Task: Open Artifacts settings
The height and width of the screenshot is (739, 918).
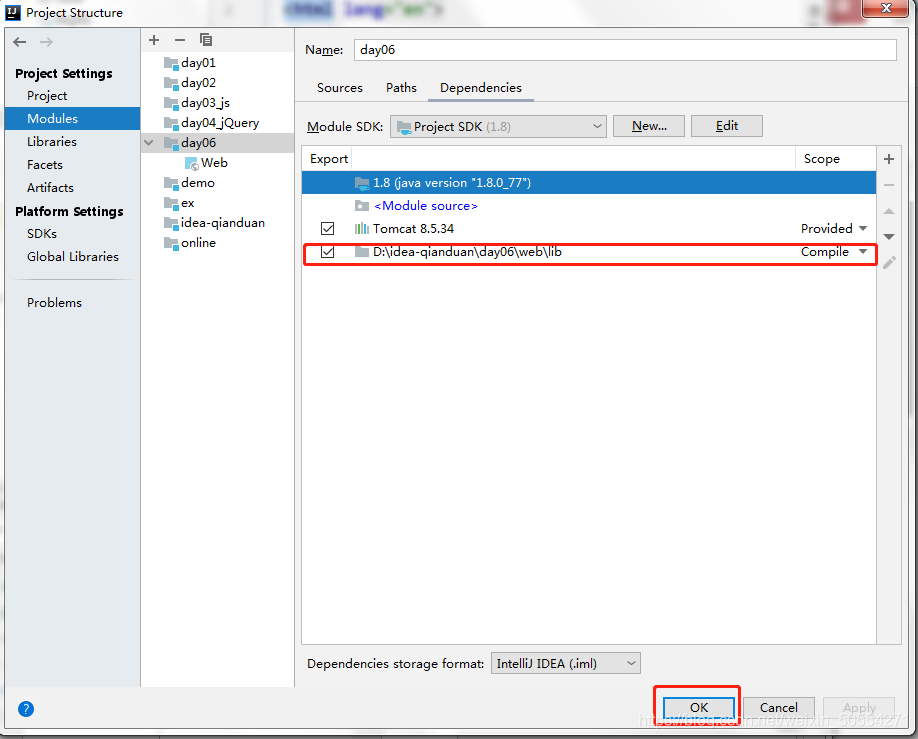Action: pyautogui.click(x=50, y=188)
